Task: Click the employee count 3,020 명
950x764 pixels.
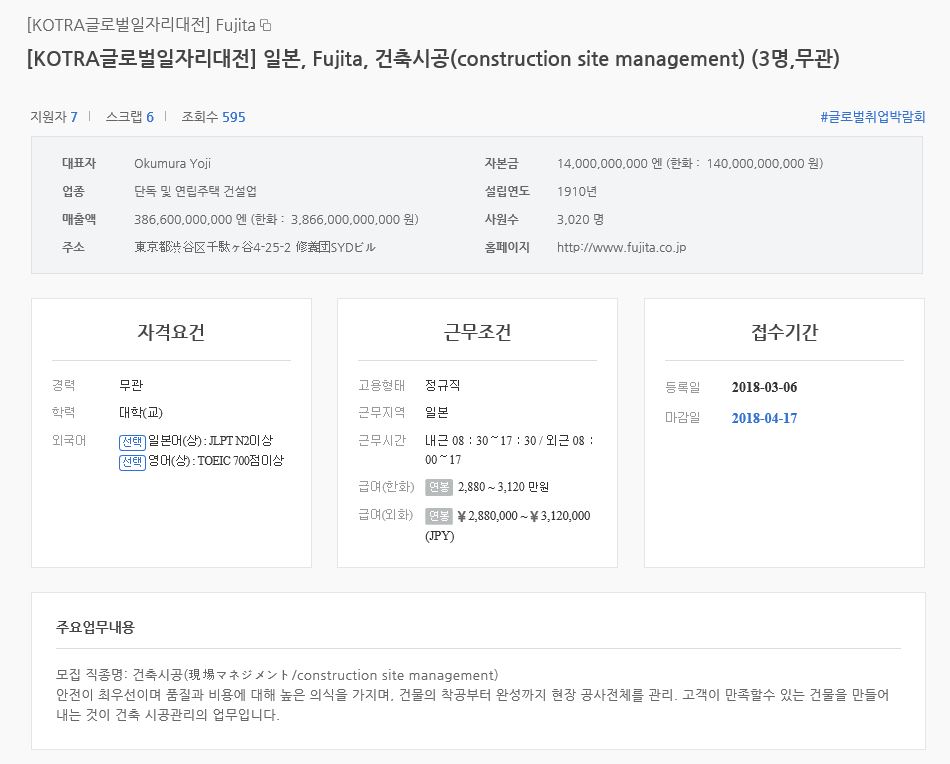Action: (580, 219)
